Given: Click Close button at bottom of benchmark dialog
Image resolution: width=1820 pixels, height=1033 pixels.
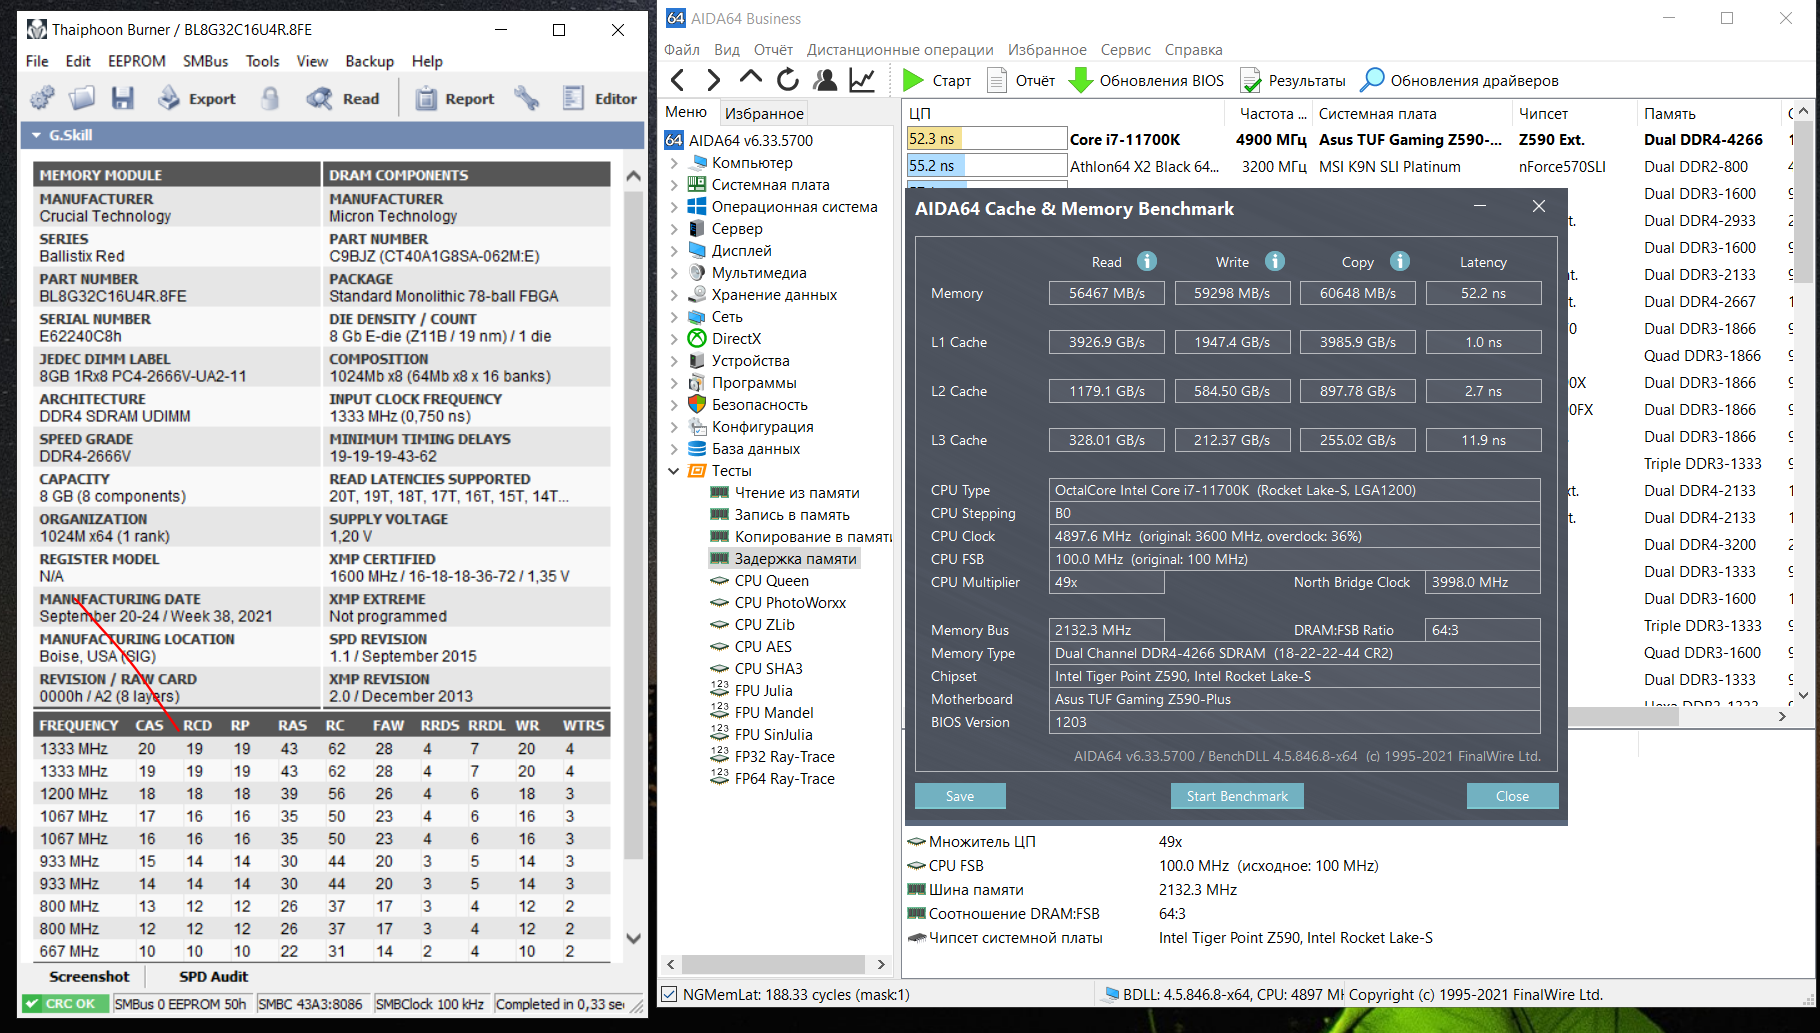Looking at the screenshot, I should click(1512, 796).
